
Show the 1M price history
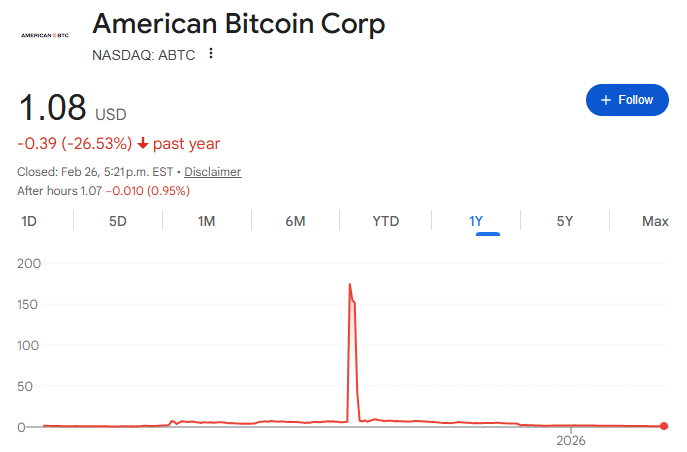pyautogui.click(x=206, y=221)
